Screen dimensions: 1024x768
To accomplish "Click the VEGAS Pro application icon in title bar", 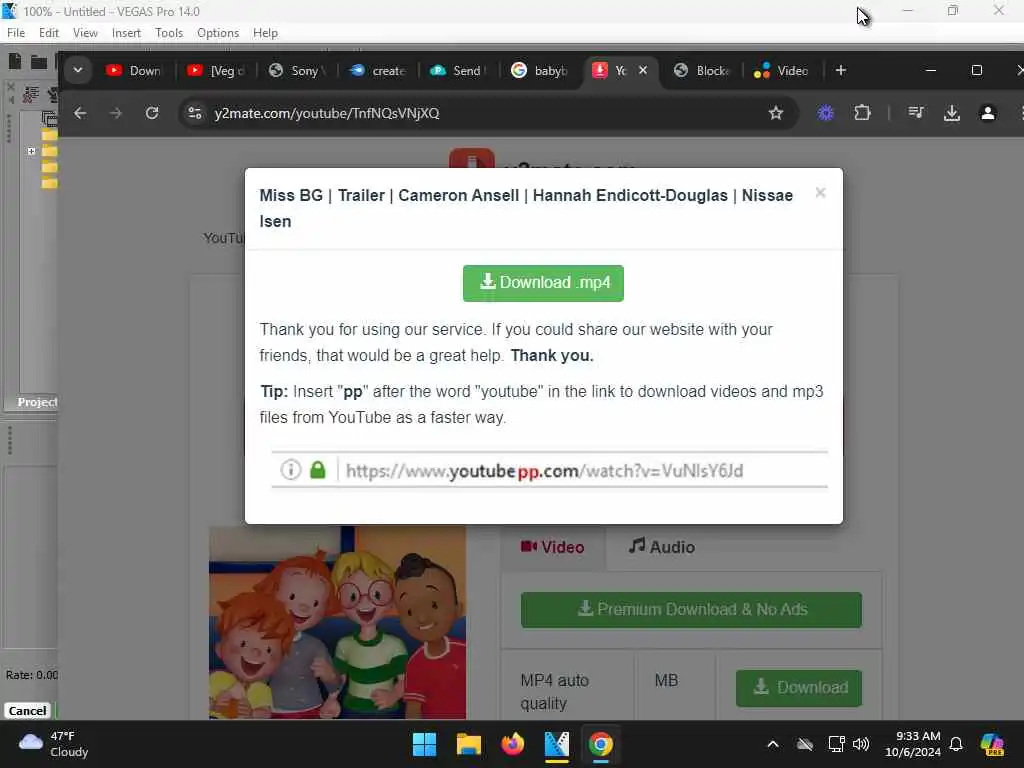I will pyautogui.click(x=9, y=11).
